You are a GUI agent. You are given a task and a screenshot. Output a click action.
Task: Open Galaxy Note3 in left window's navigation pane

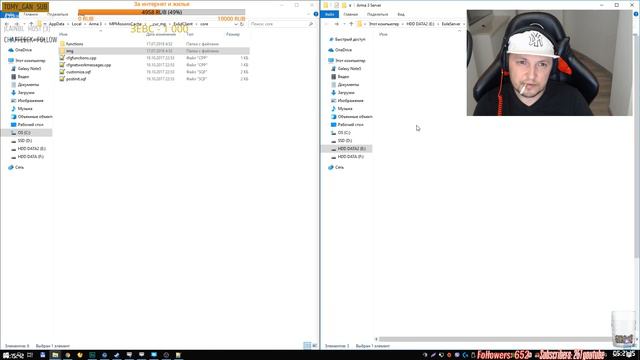[x=29, y=69]
